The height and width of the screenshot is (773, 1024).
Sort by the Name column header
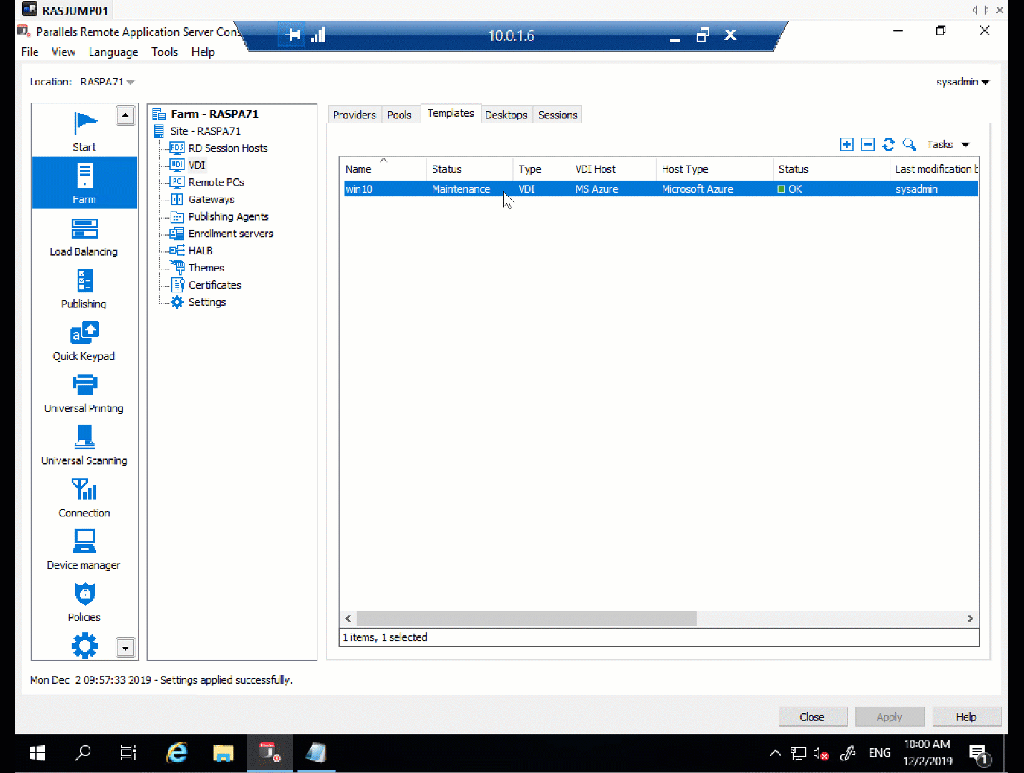(x=384, y=169)
